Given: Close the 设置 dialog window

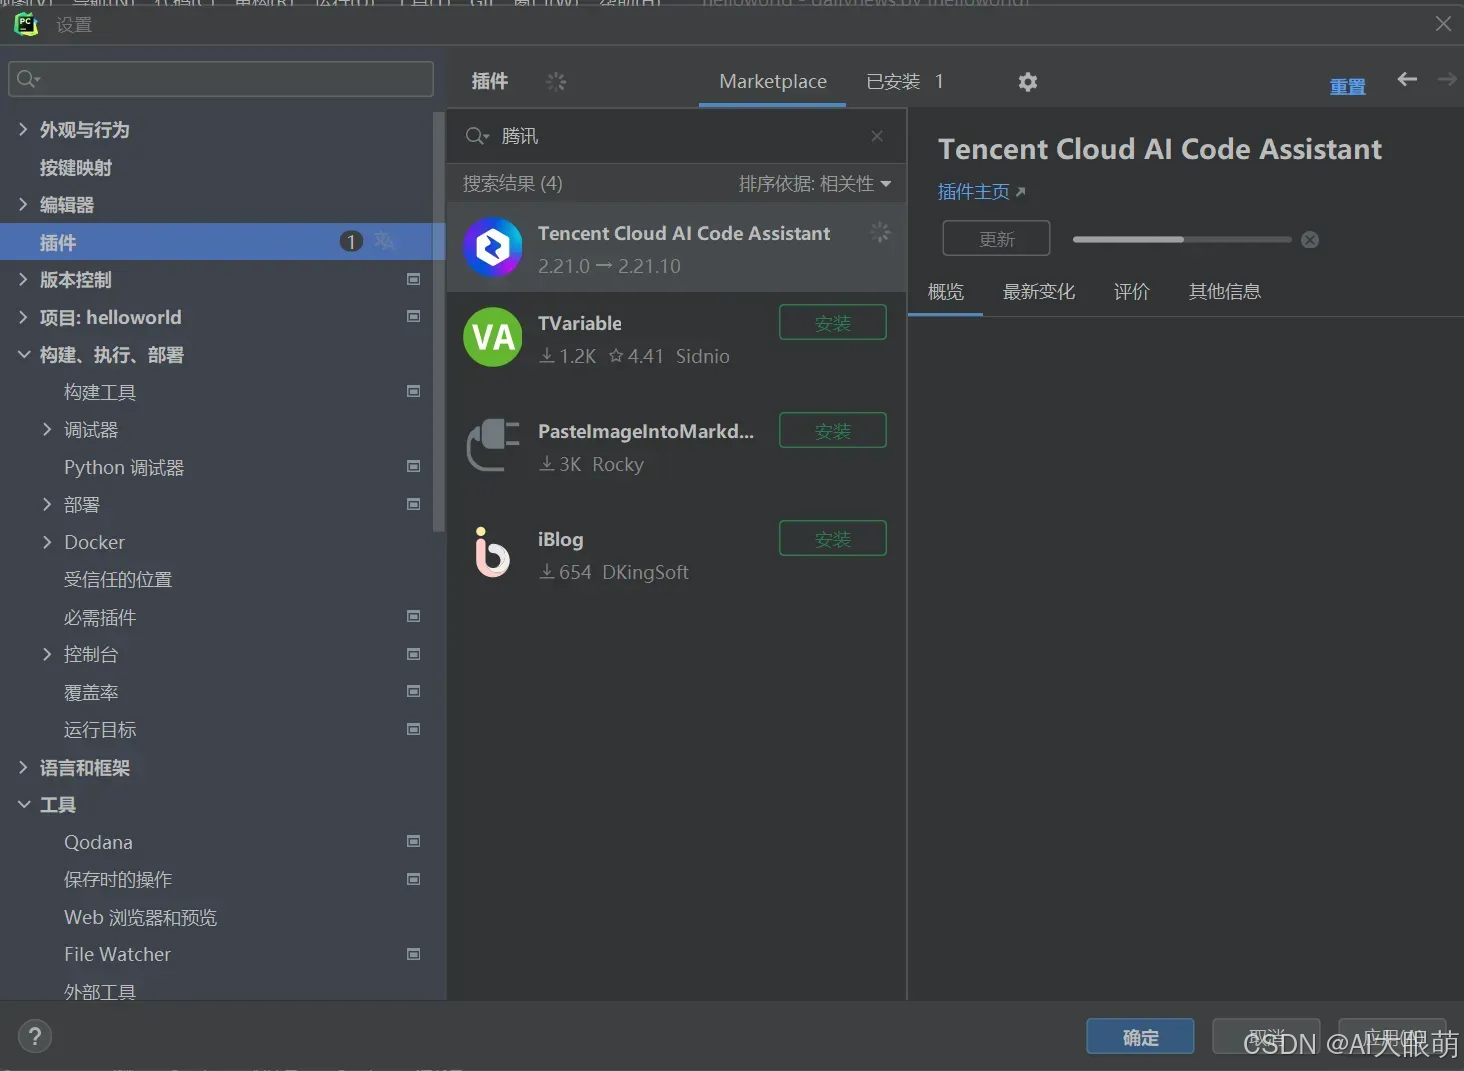Looking at the screenshot, I should tap(1443, 23).
